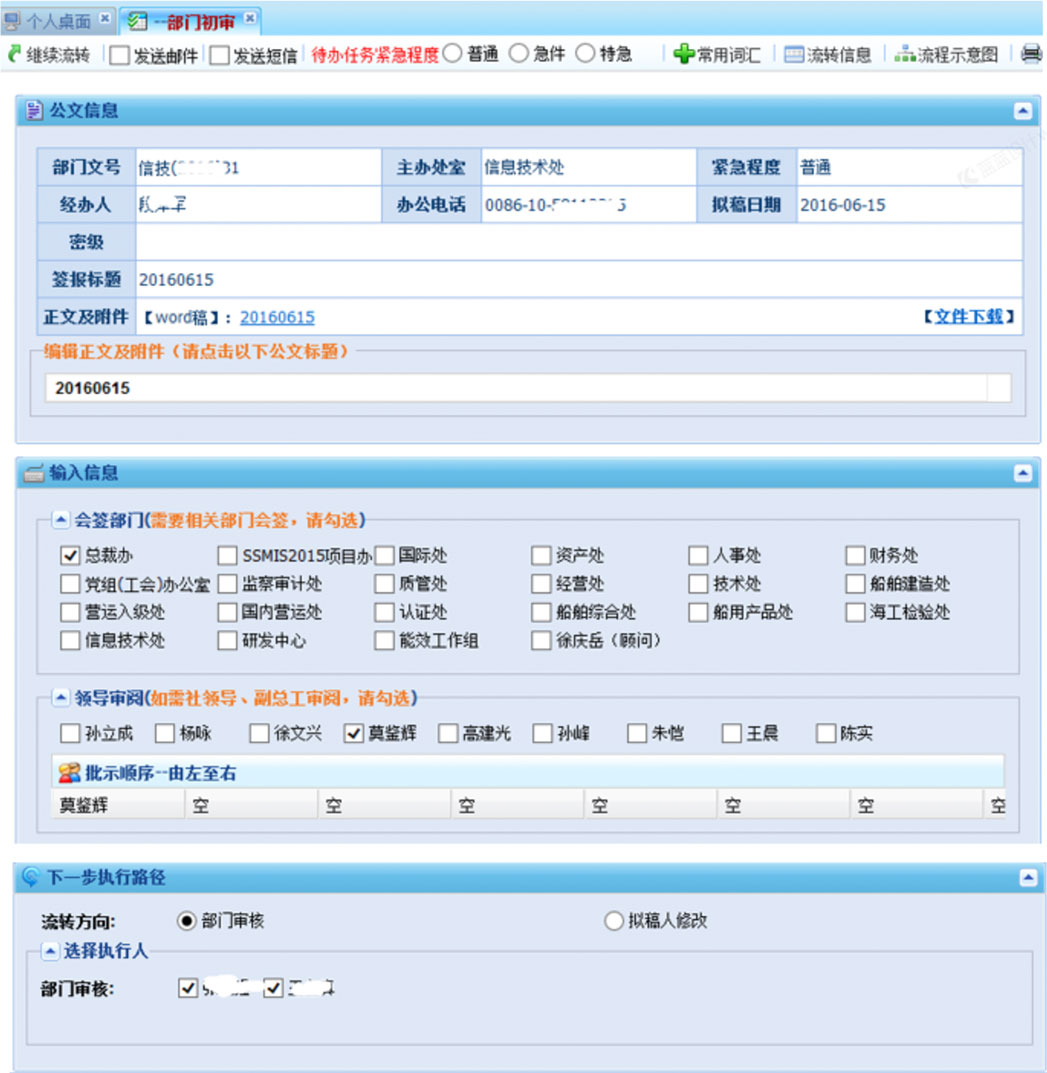1047x1073 pixels.
Task: Open the 20160615 word document link
Action: (x=277, y=318)
